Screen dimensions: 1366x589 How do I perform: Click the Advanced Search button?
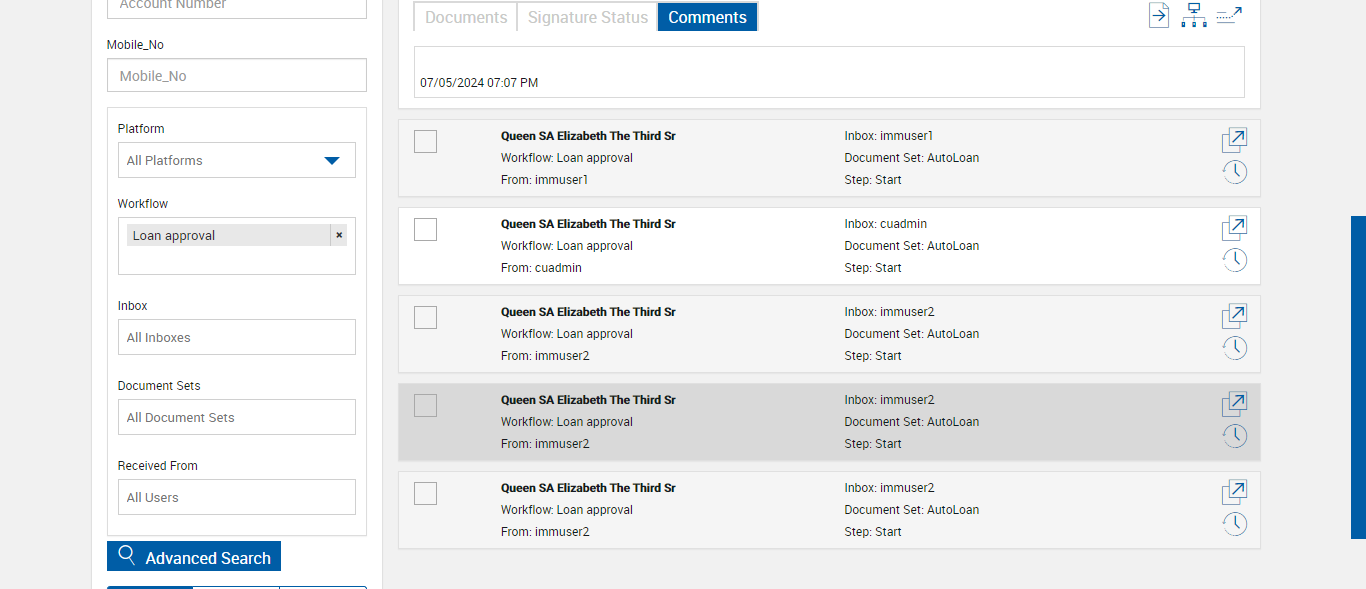click(x=194, y=557)
